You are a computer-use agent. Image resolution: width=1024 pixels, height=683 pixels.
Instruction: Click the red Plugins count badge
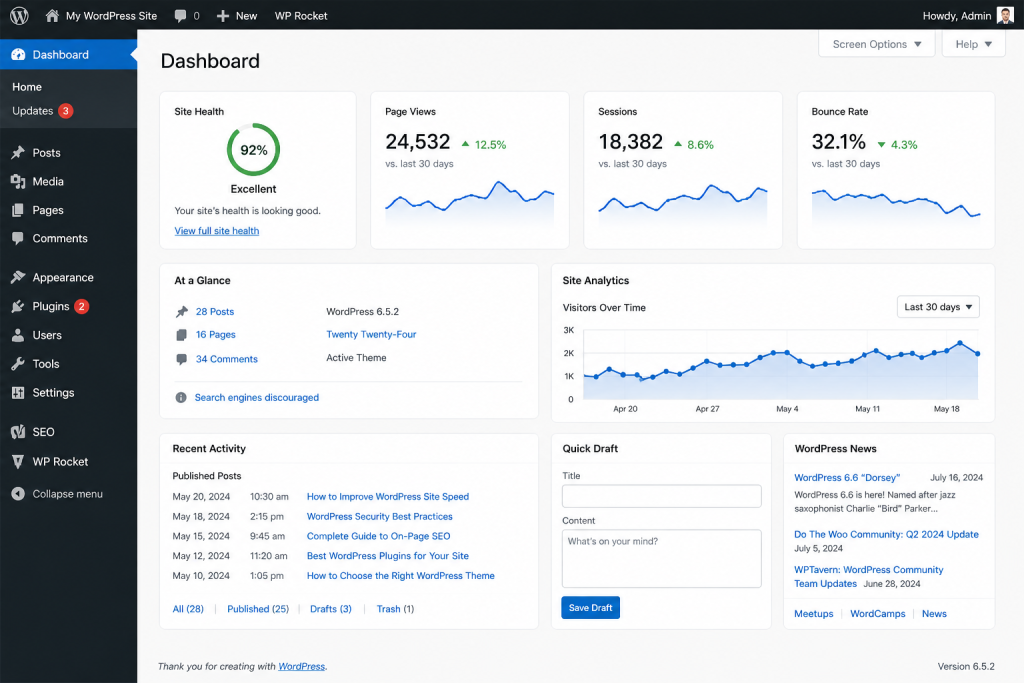(x=82, y=306)
